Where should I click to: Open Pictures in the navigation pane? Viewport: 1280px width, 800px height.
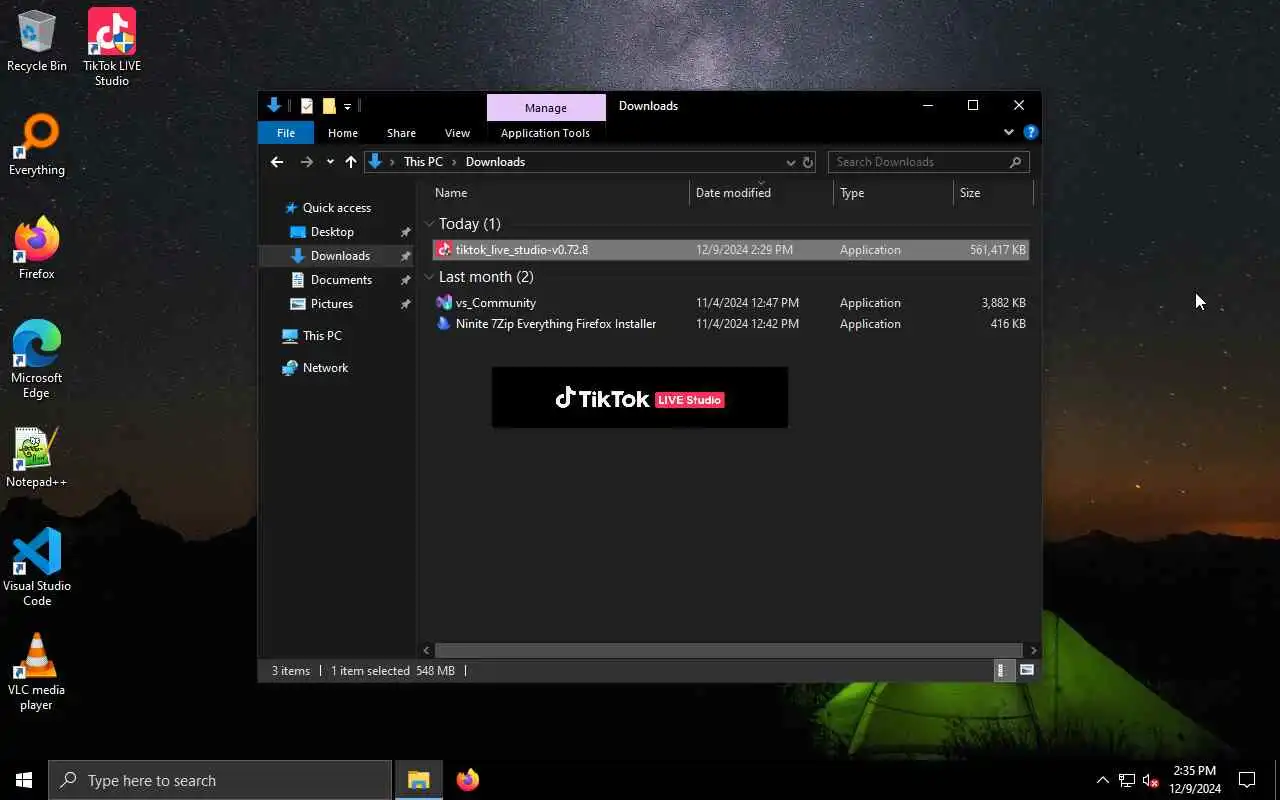[x=332, y=304]
